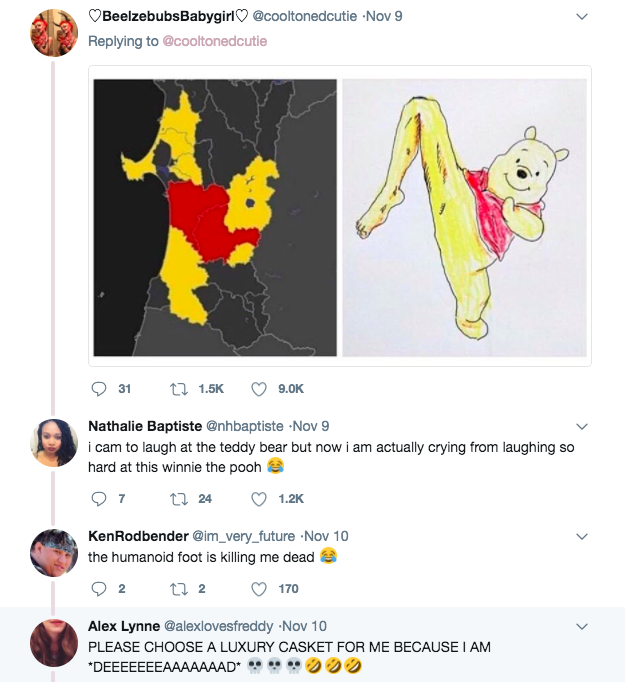Click BeelzebubsBabygirl's profile avatar

tap(53, 33)
